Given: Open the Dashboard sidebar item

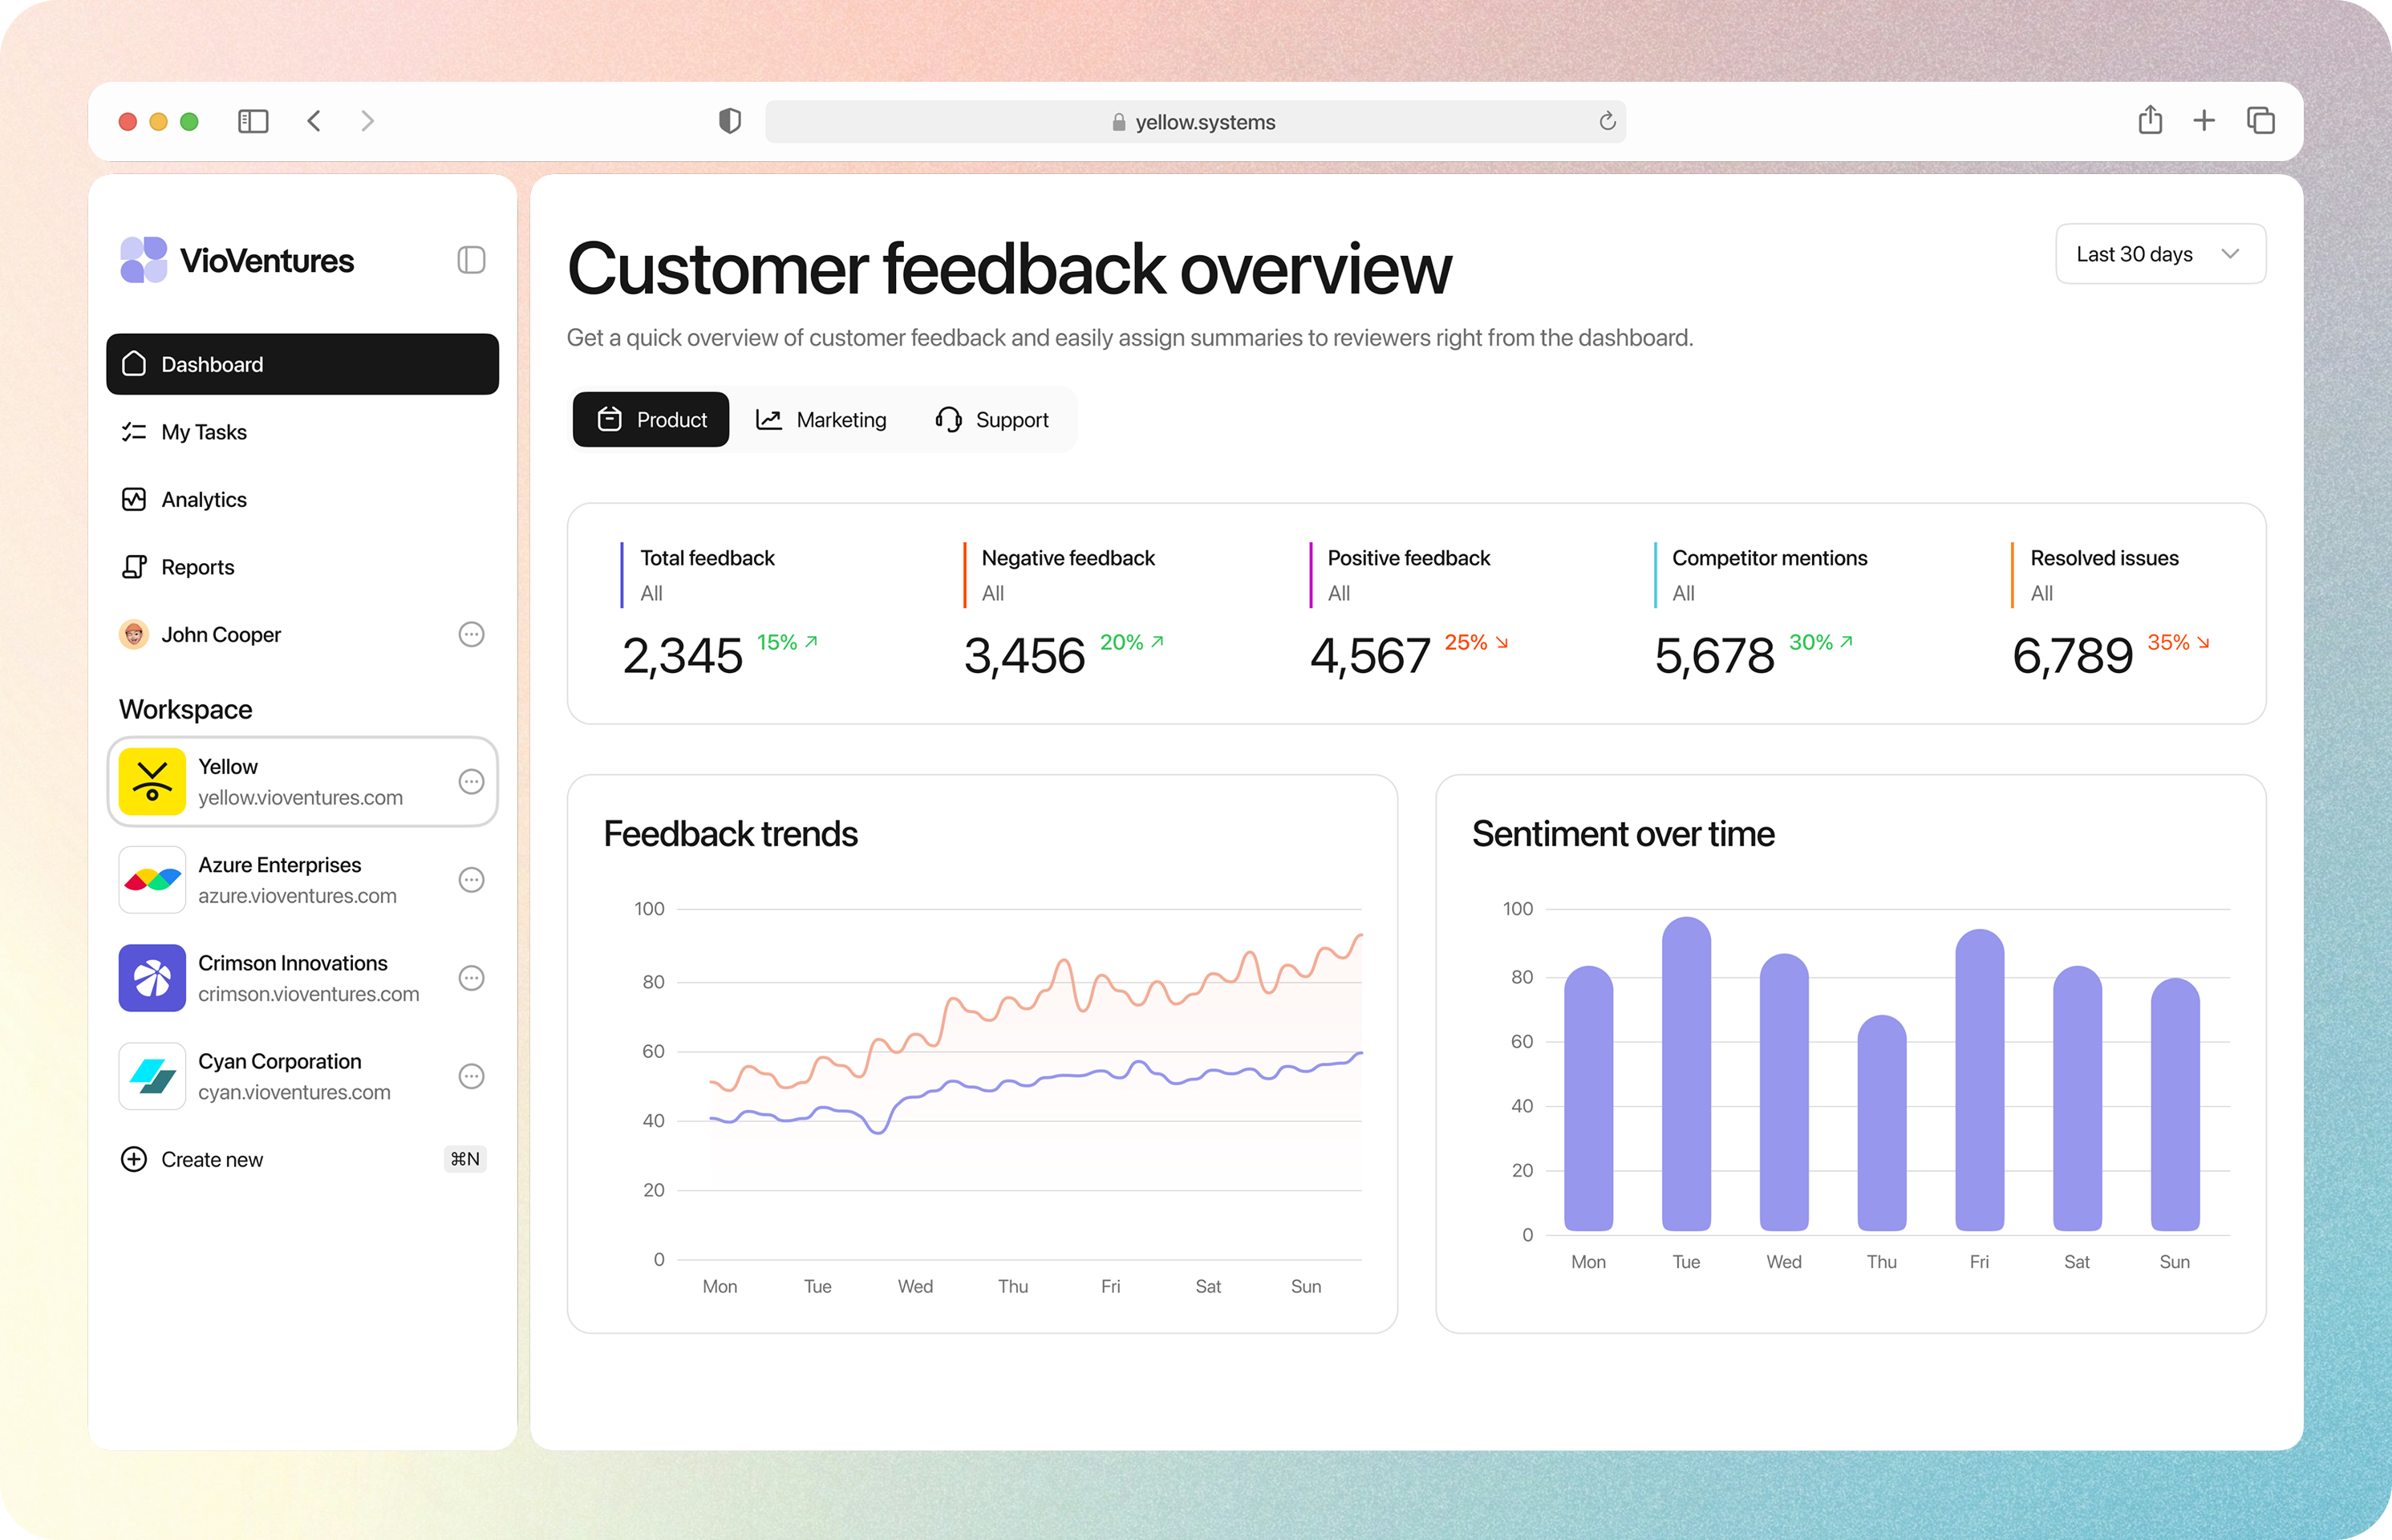Looking at the screenshot, I should pos(302,364).
